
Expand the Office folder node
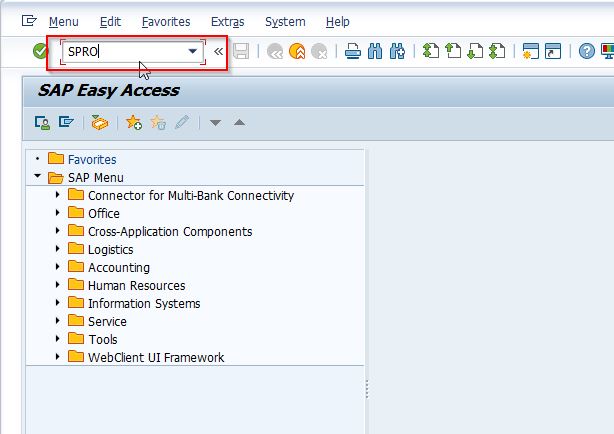tap(58, 212)
